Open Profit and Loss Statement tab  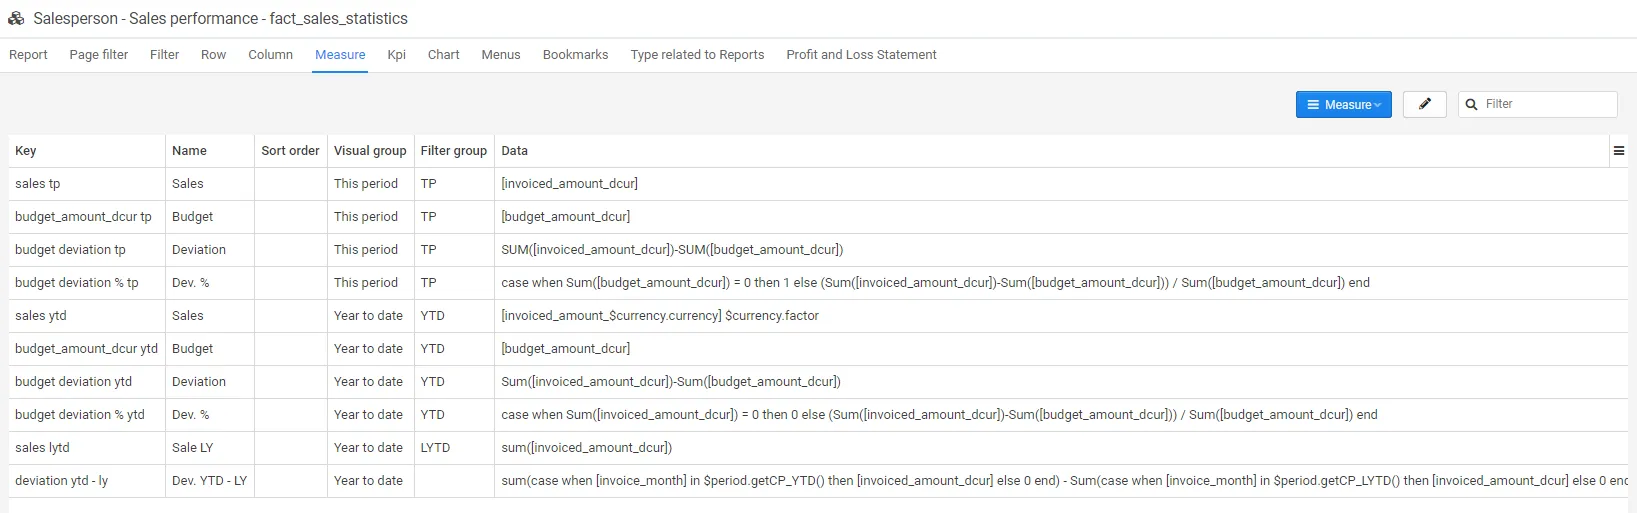[860, 55]
